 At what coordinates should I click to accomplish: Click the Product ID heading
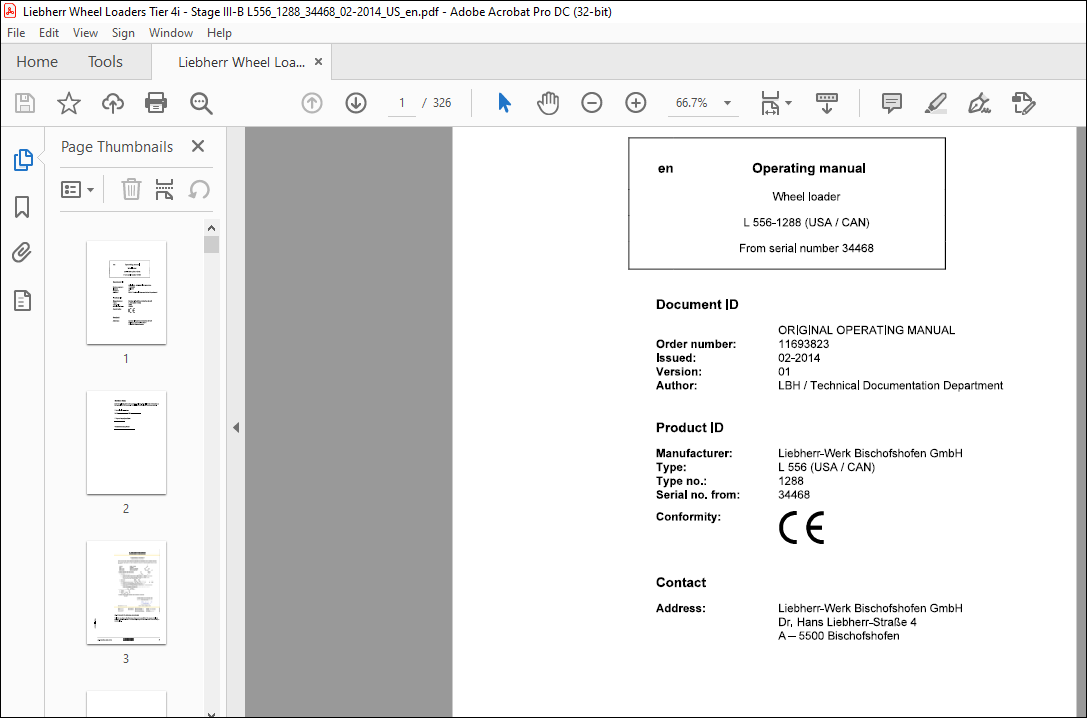tap(689, 428)
